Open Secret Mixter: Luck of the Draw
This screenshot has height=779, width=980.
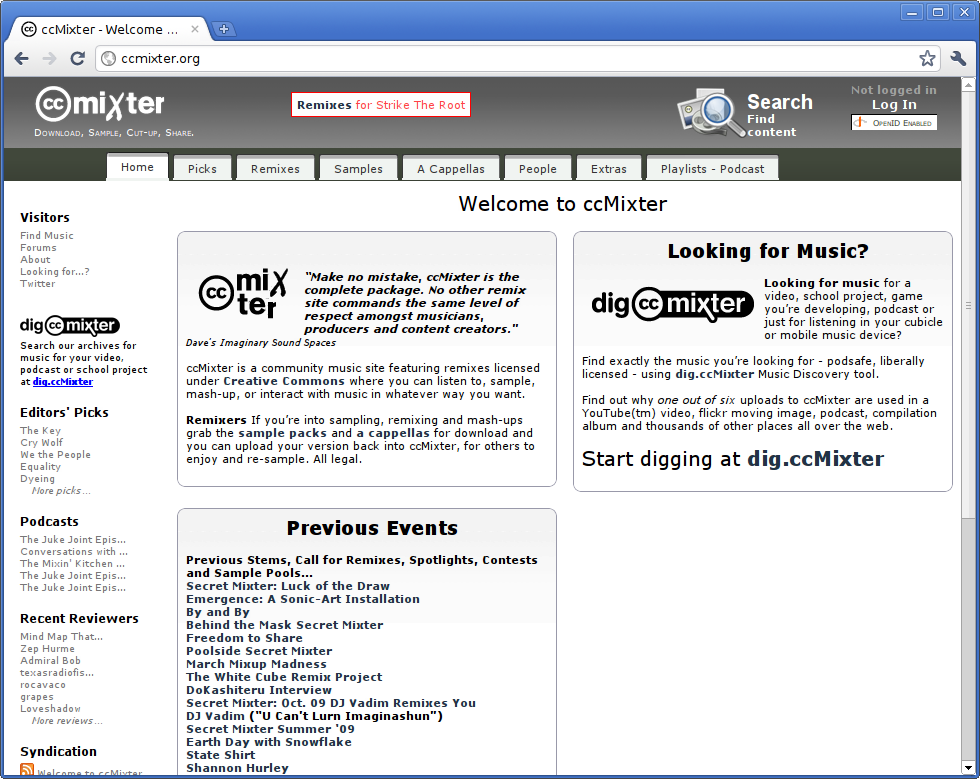[288, 586]
